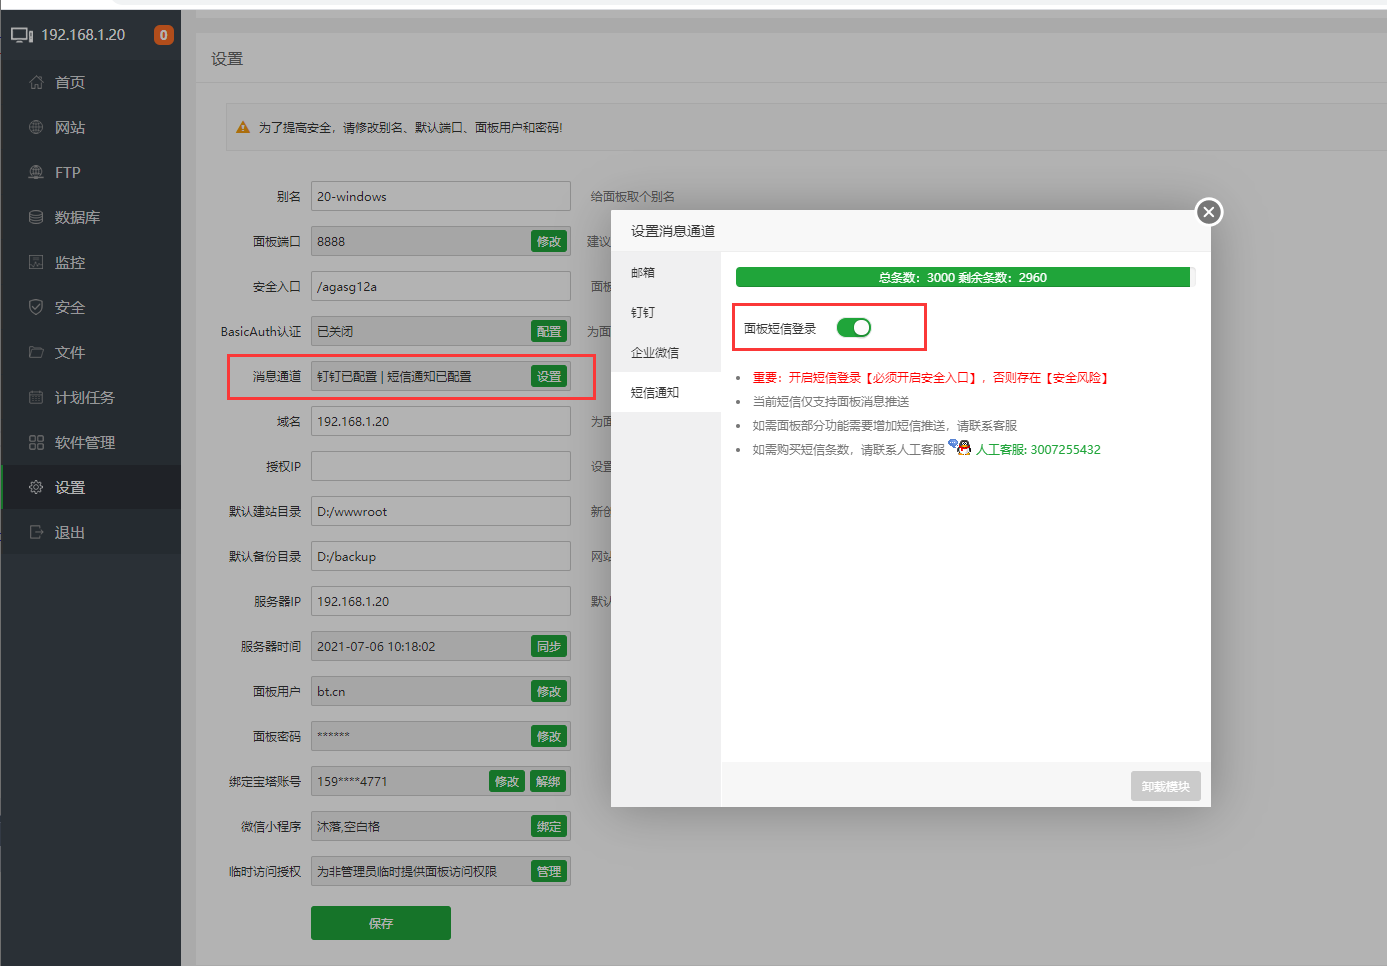Click the SMS quota progress bar
The width and height of the screenshot is (1387, 966).
click(x=965, y=277)
